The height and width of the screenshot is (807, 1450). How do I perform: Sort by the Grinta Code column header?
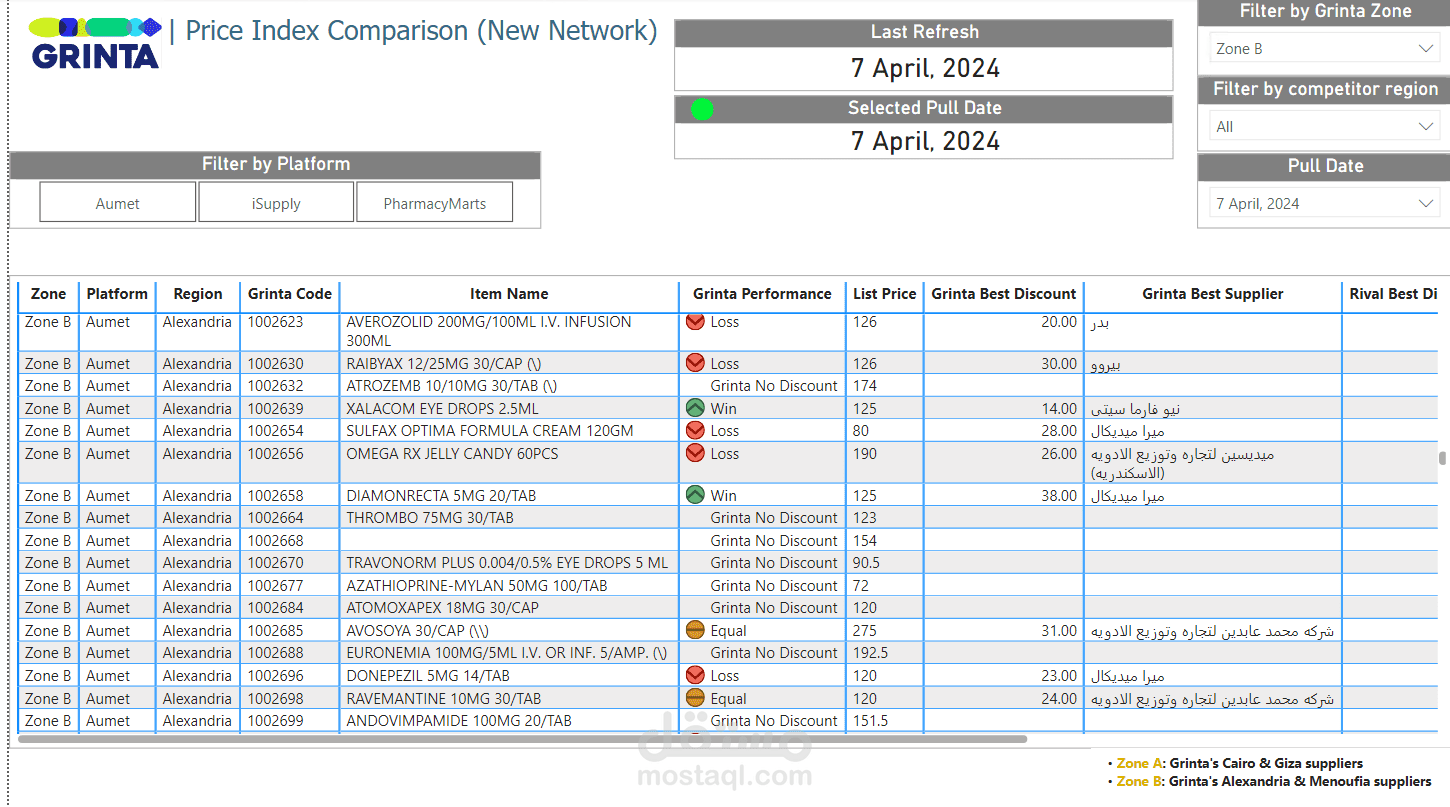(x=290, y=294)
